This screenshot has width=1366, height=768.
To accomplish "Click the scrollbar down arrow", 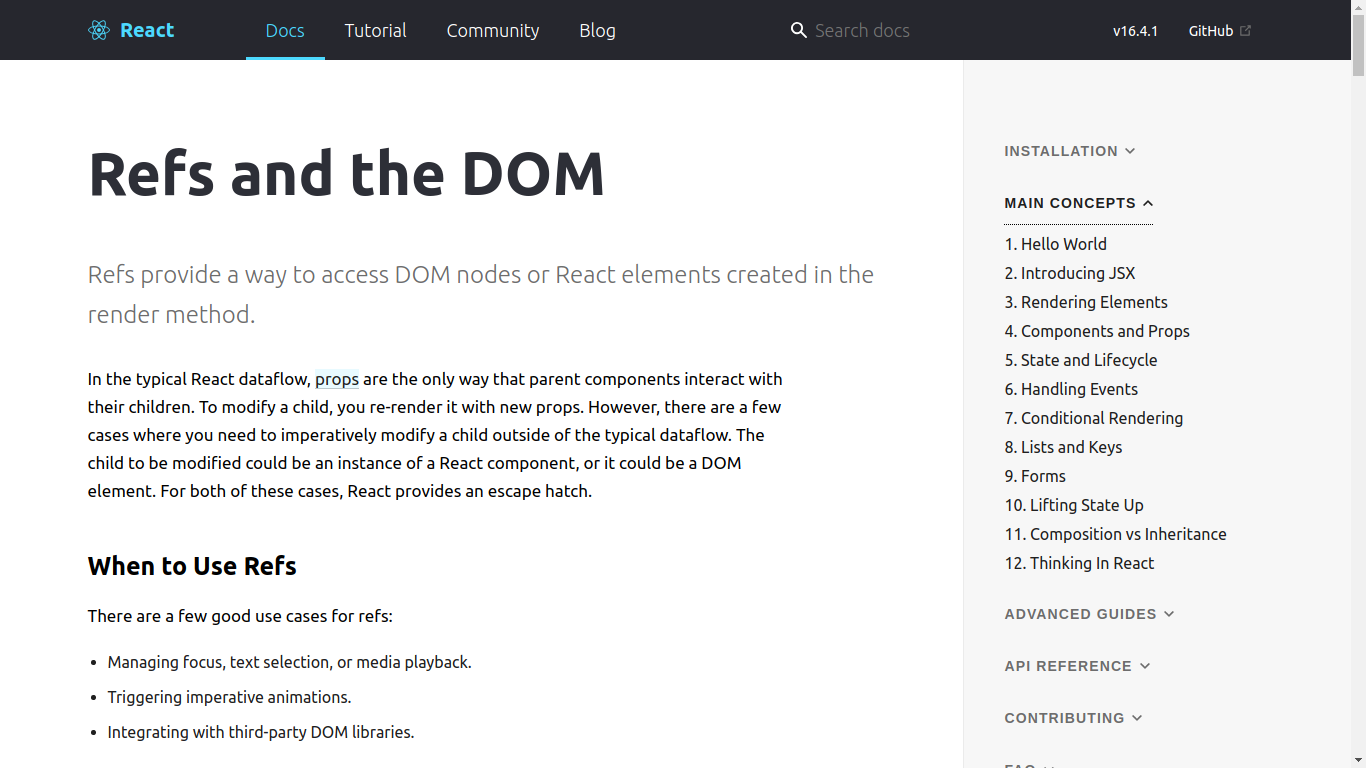I will point(1358,759).
